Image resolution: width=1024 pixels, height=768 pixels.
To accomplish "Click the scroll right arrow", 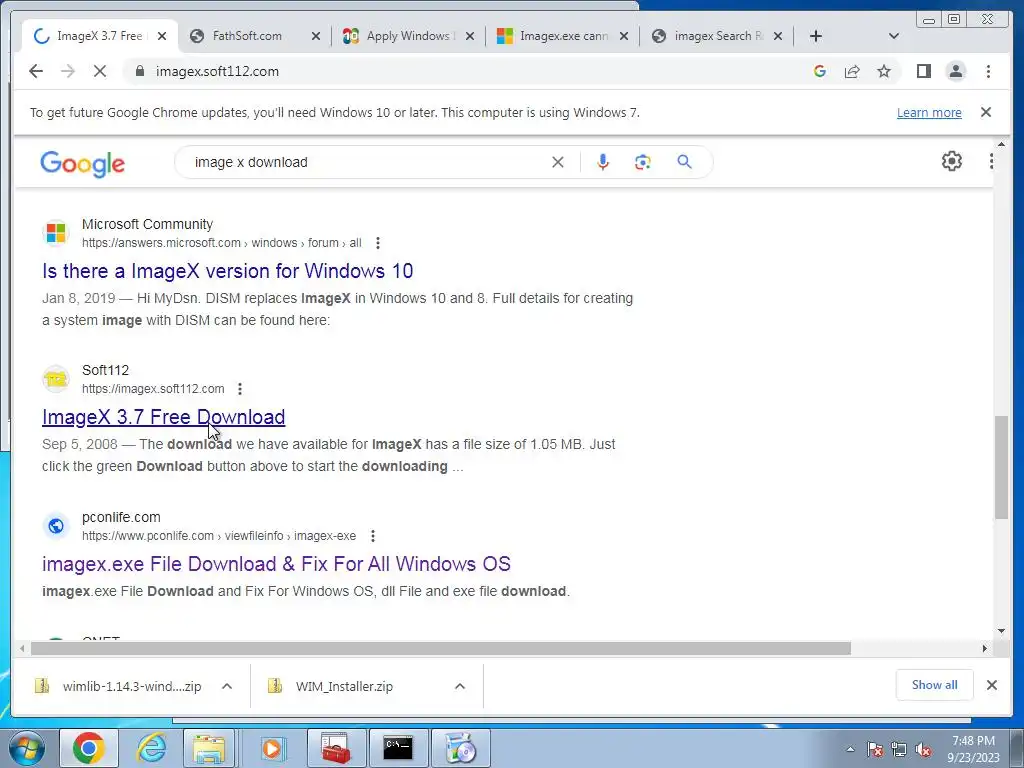I will (x=985, y=648).
